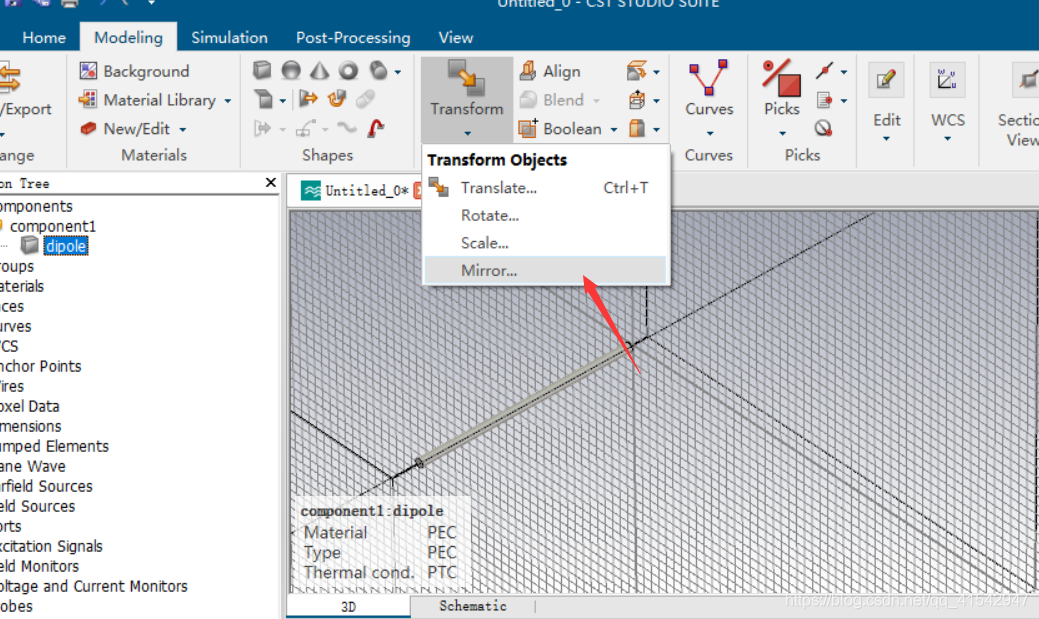Switch to the Schematic view tab
This screenshot has width=1039, height=619.
coord(472,606)
